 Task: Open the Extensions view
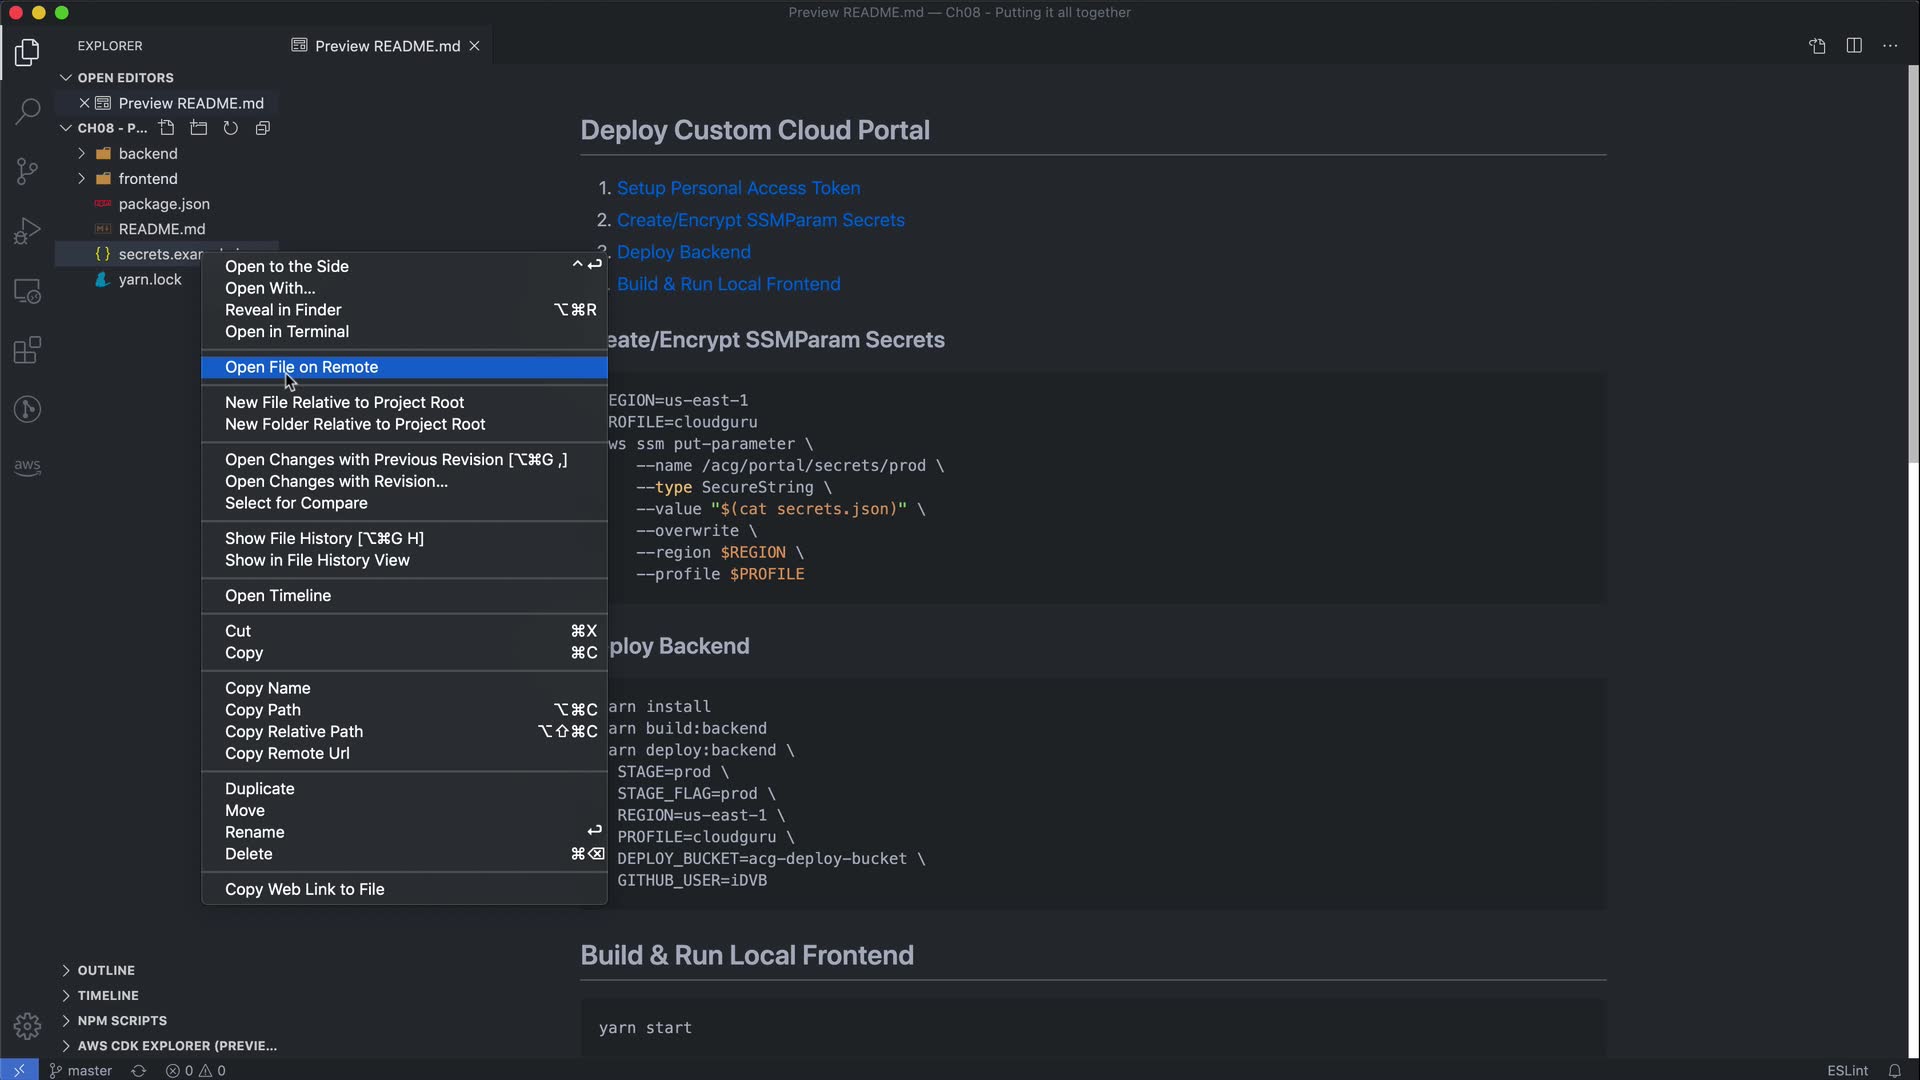click(27, 350)
